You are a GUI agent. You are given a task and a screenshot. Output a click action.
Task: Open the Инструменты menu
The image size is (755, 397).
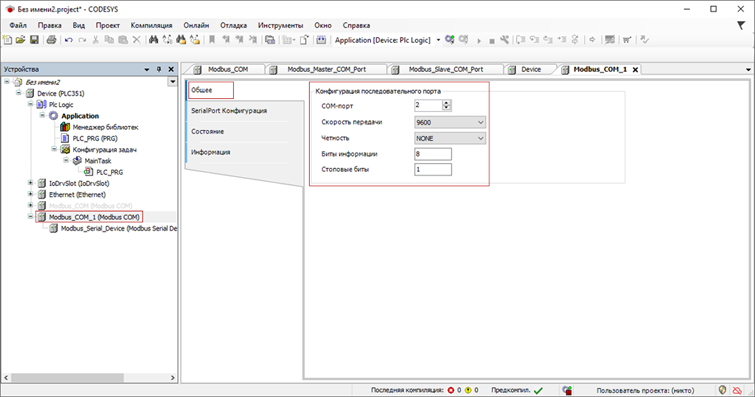coord(280,25)
